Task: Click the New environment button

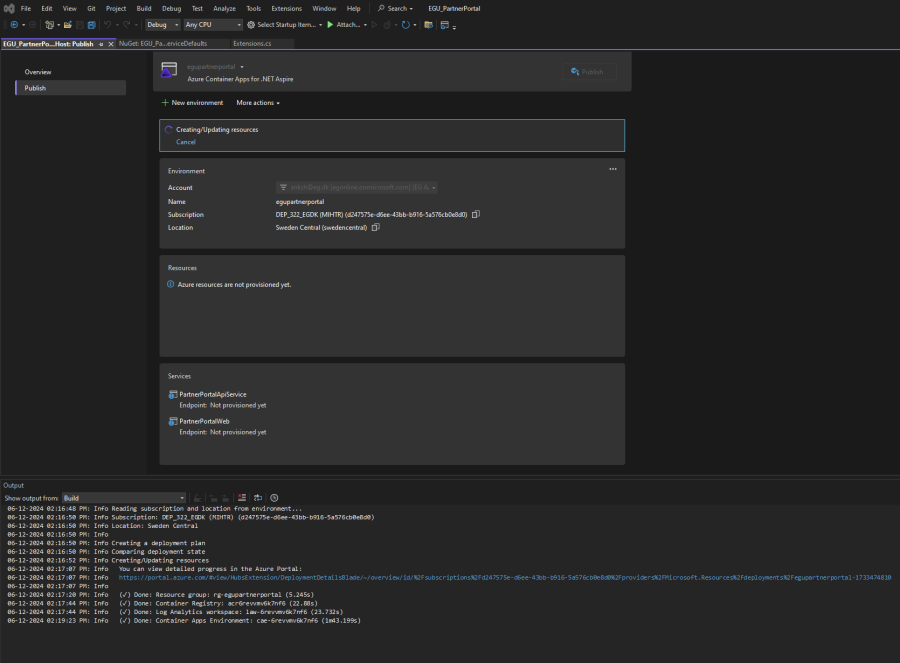Action: pyautogui.click(x=192, y=103)
